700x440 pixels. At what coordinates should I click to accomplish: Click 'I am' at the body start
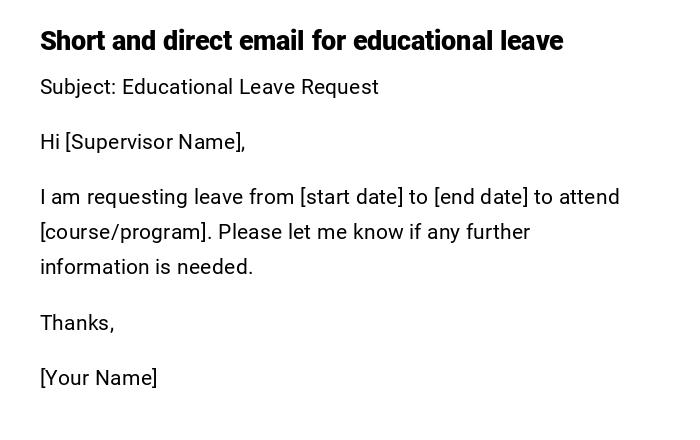54,197
